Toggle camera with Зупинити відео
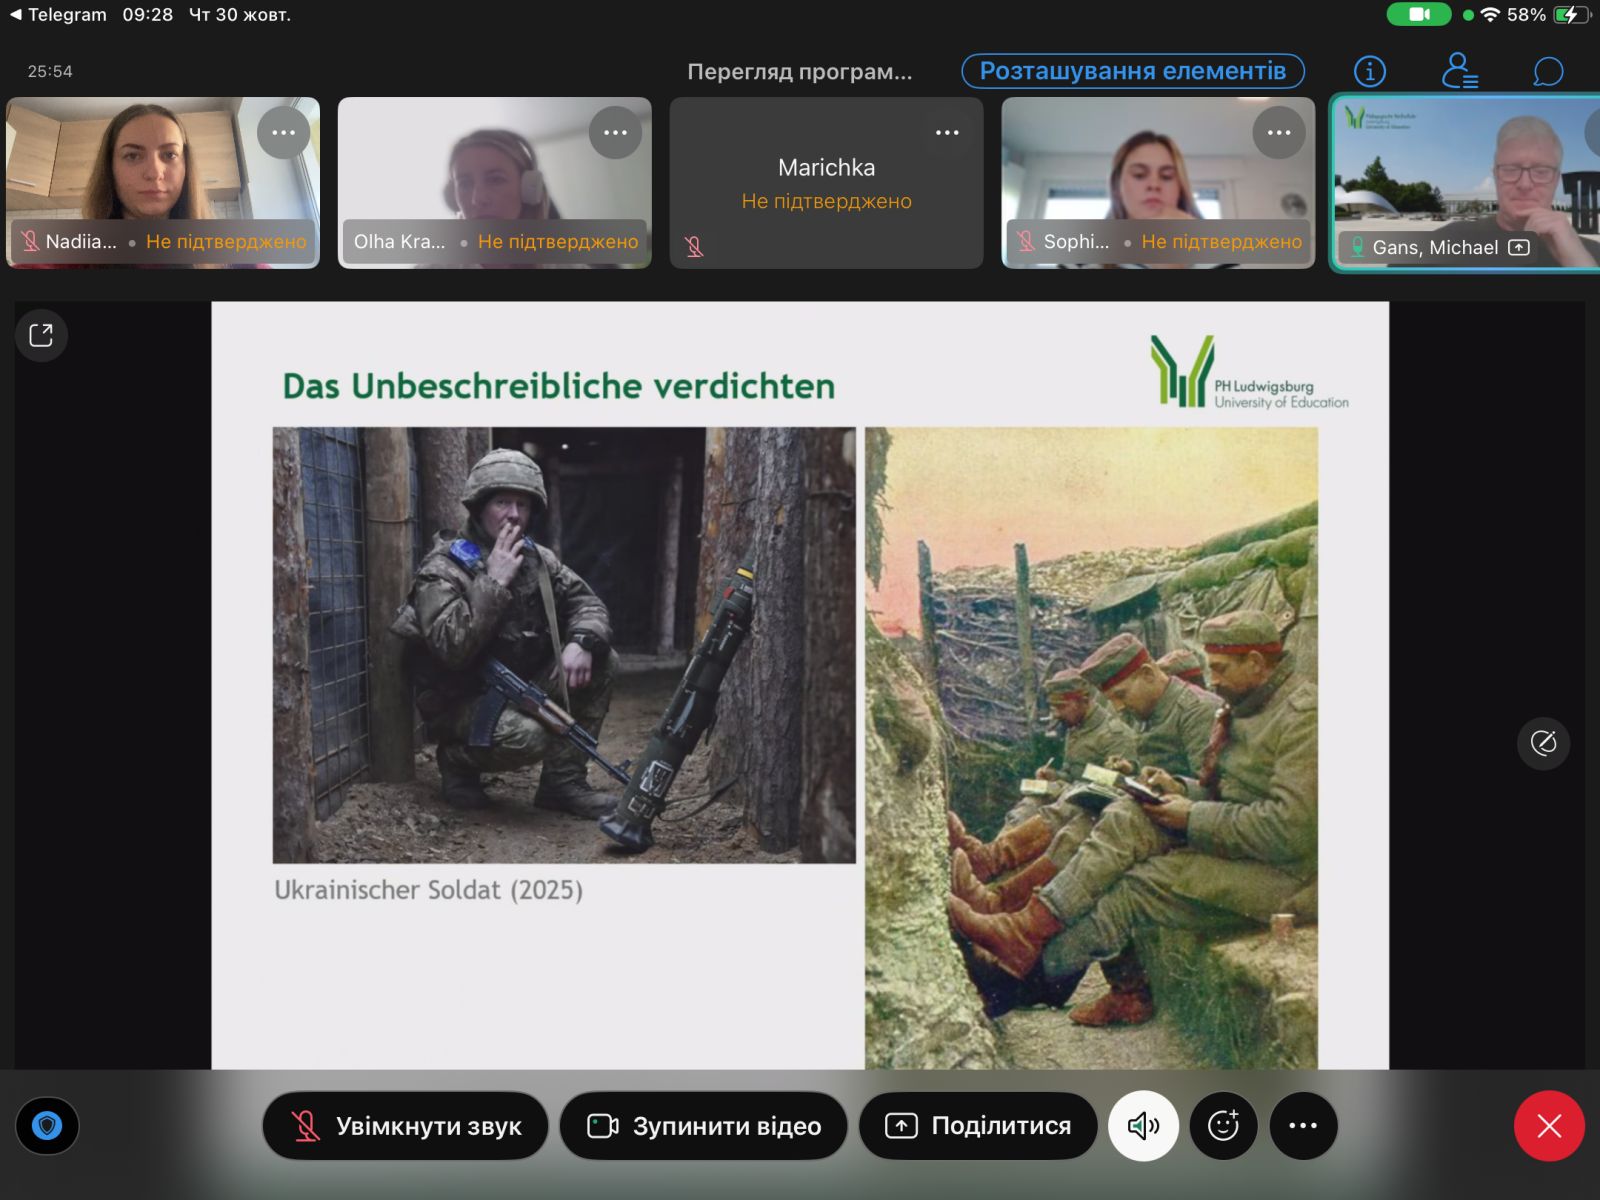This screenshot has width=1600, height=1200. click(704, 1126)
